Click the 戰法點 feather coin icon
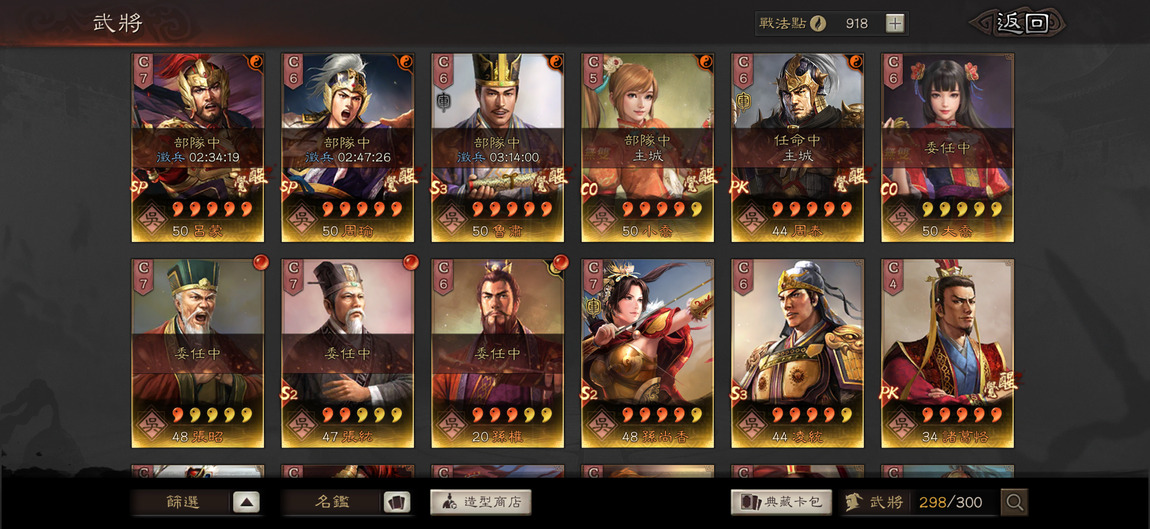 [x=818, y=23]
